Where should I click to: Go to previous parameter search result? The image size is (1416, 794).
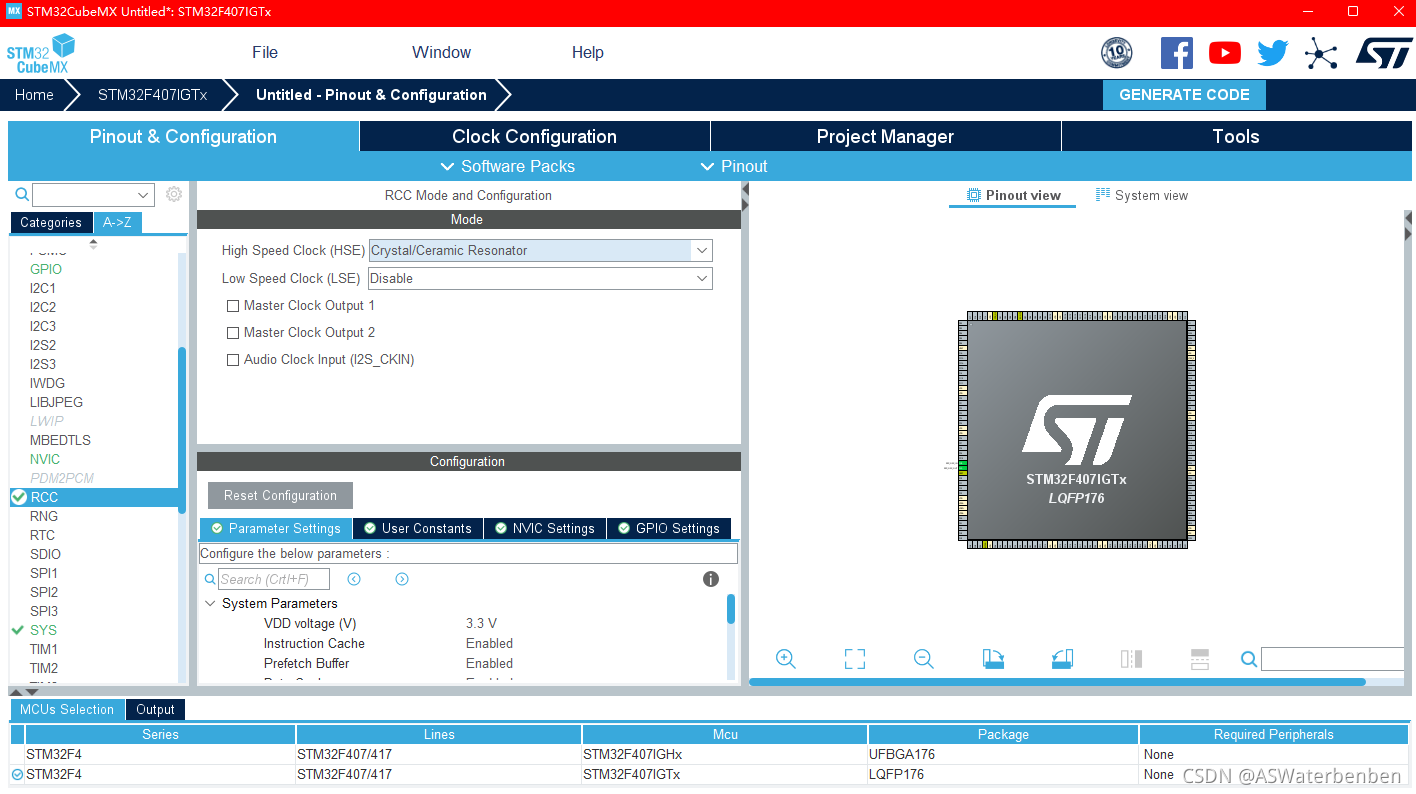pos(354,579)
